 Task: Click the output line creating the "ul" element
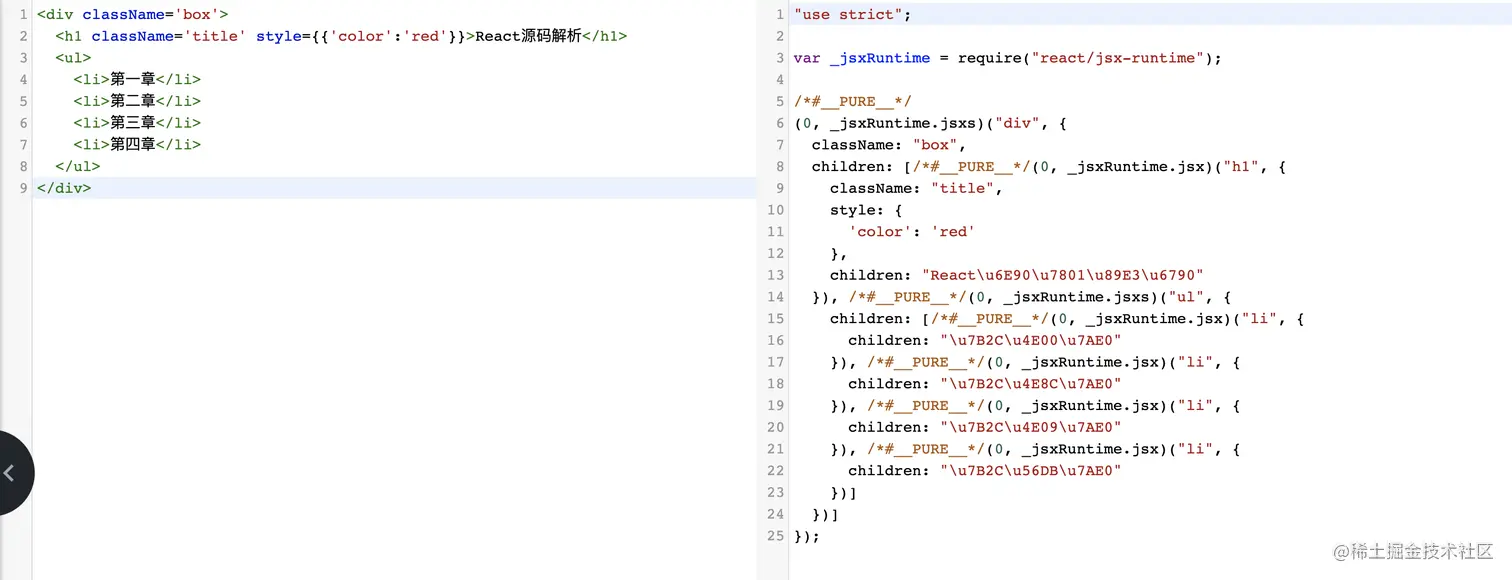(x=1021, y=297)
